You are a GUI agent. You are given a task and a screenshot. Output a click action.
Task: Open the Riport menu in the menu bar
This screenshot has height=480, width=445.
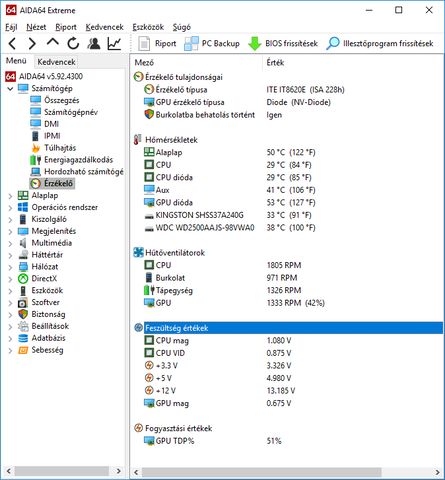(66, 27)
